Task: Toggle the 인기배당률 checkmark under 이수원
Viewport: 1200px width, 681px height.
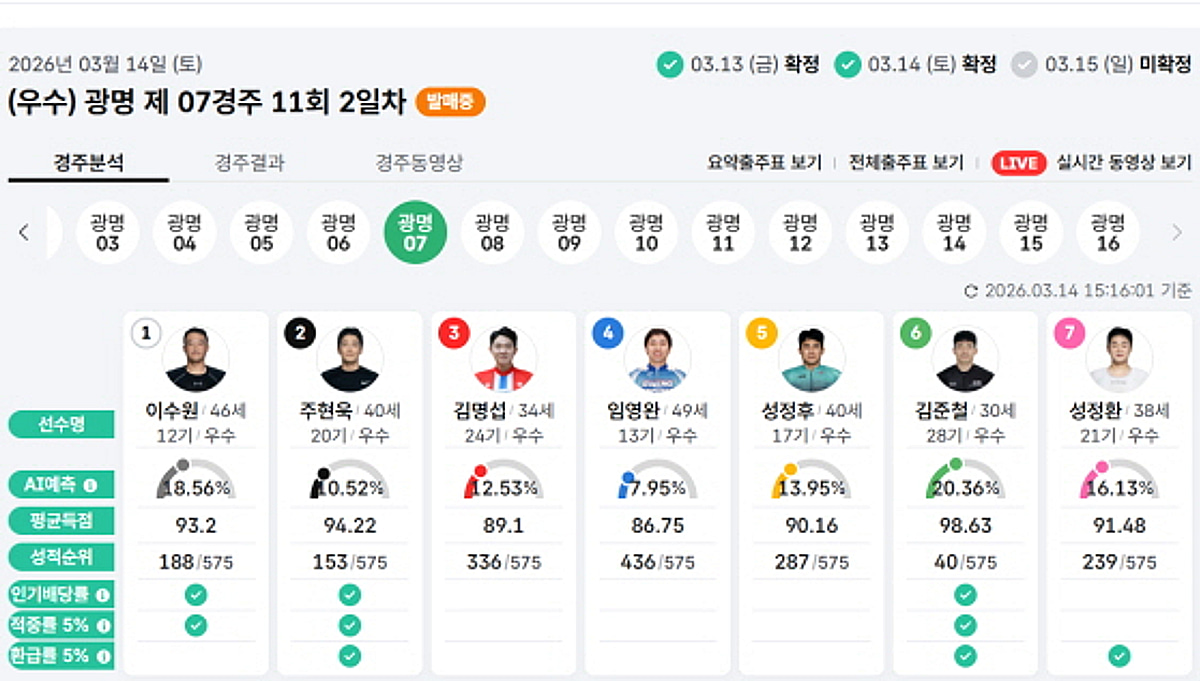Action: (x=195, y=593)
